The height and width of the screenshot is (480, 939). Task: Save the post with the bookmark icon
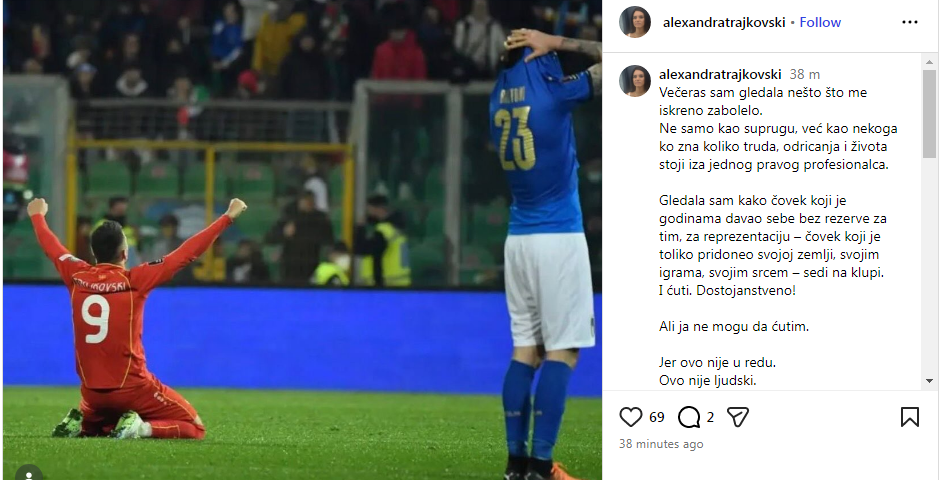point(910,417)
